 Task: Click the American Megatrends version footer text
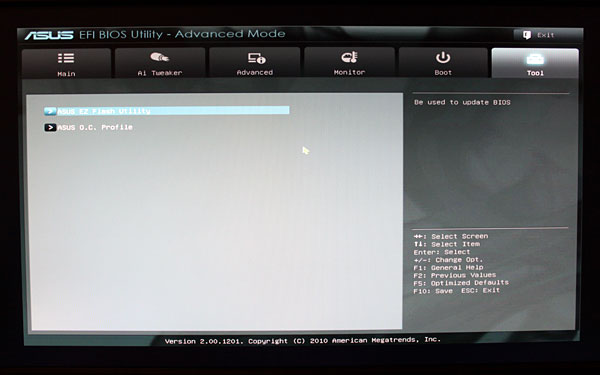coord(303,340)
